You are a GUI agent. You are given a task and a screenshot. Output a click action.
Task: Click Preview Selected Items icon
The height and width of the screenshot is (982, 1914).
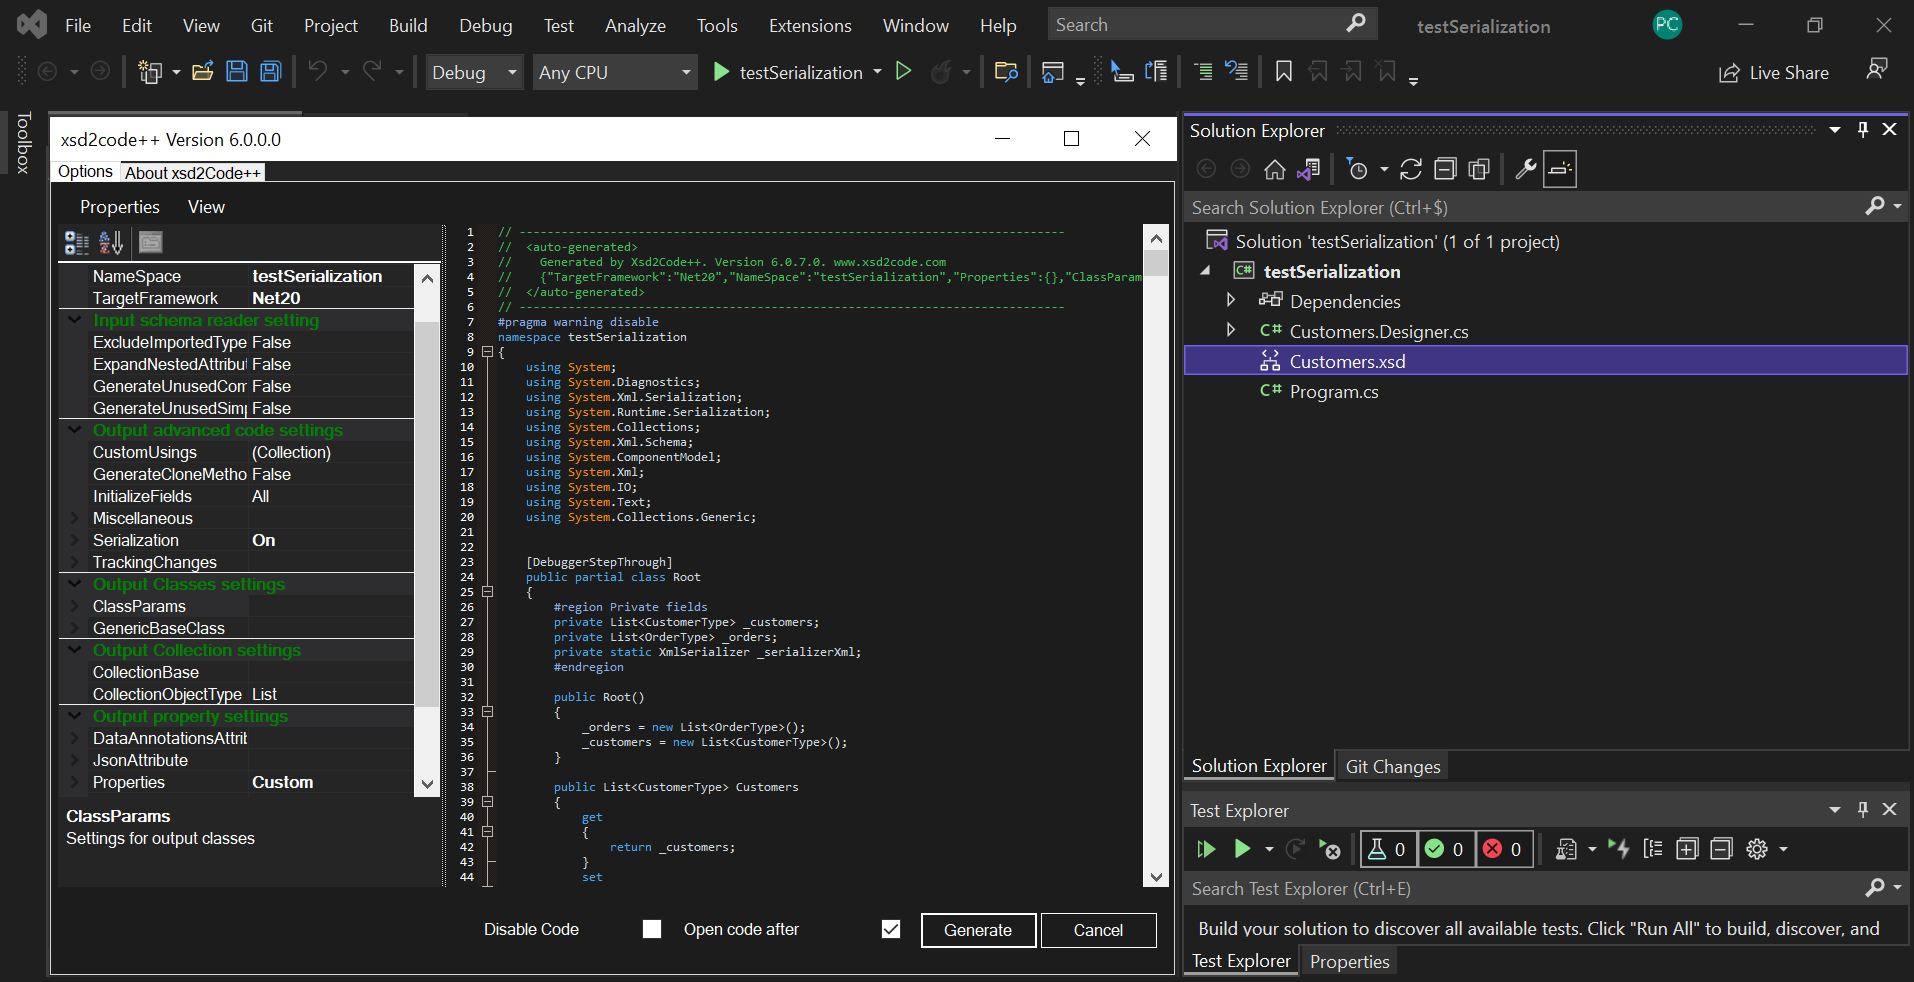1560,170
